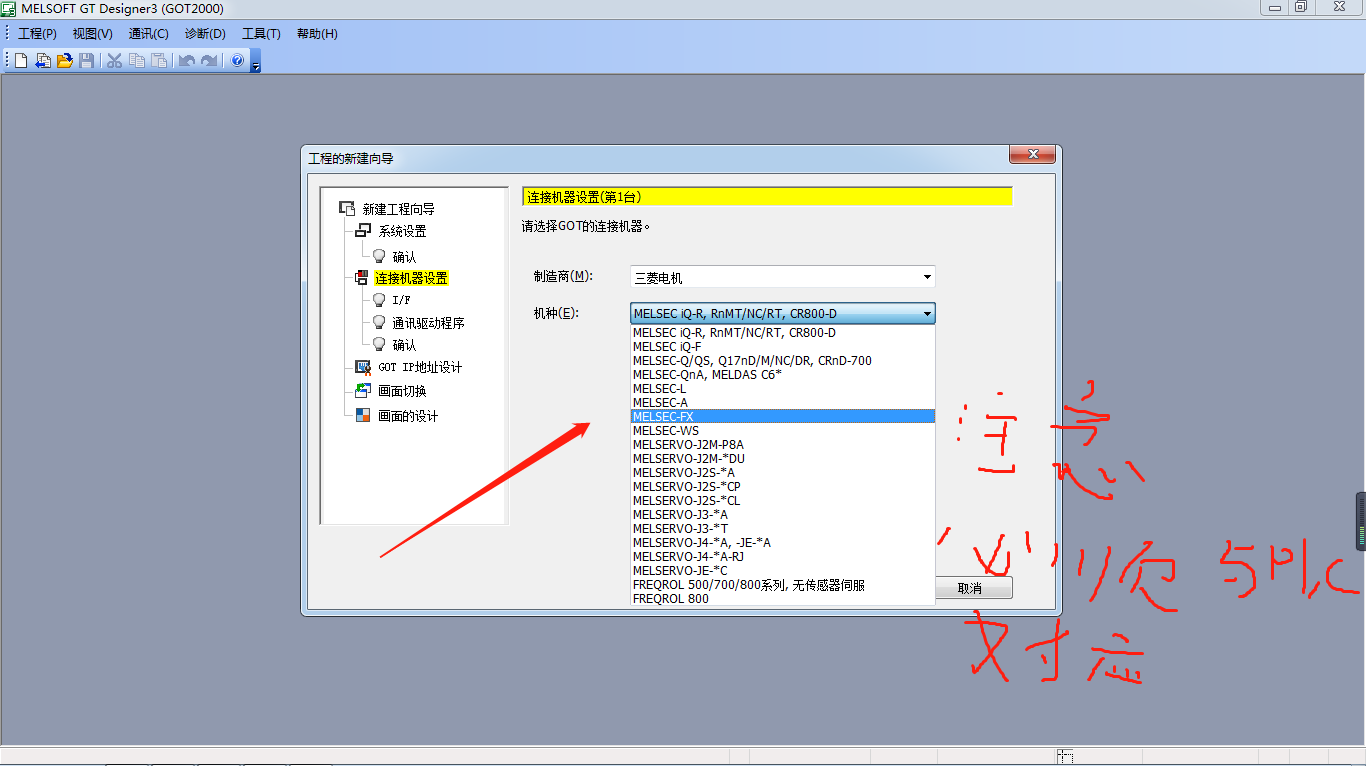Choose MELSEC iQ-F from the list

pos(783,347)
